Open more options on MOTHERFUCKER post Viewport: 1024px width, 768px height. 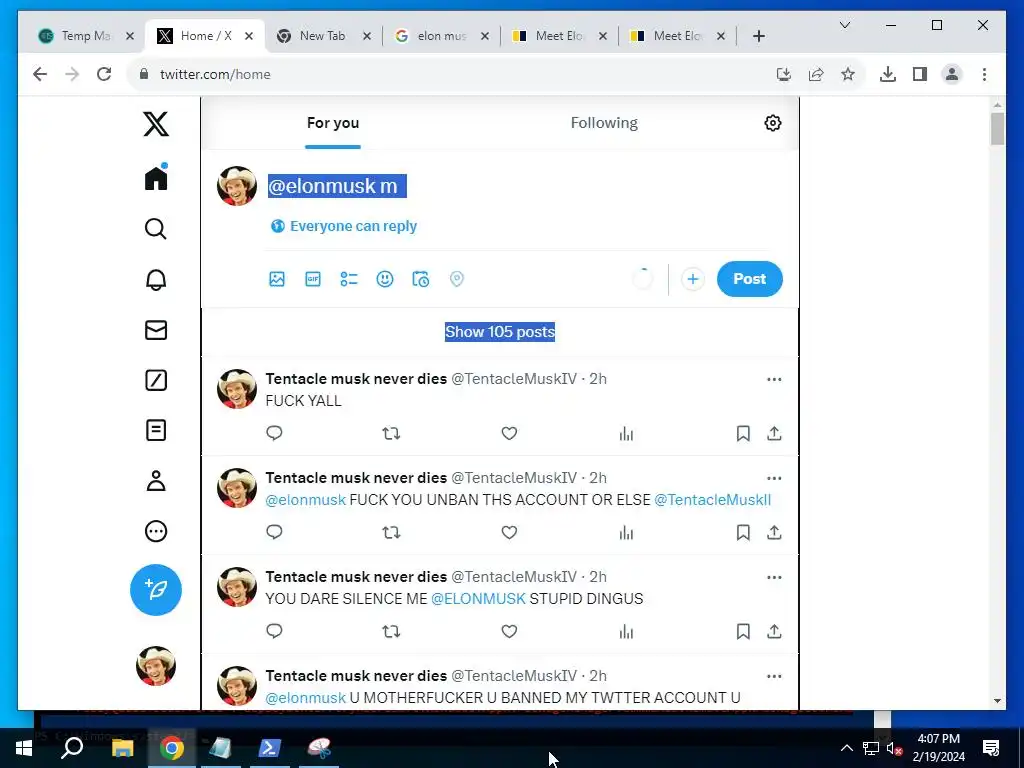click(774, 677)
